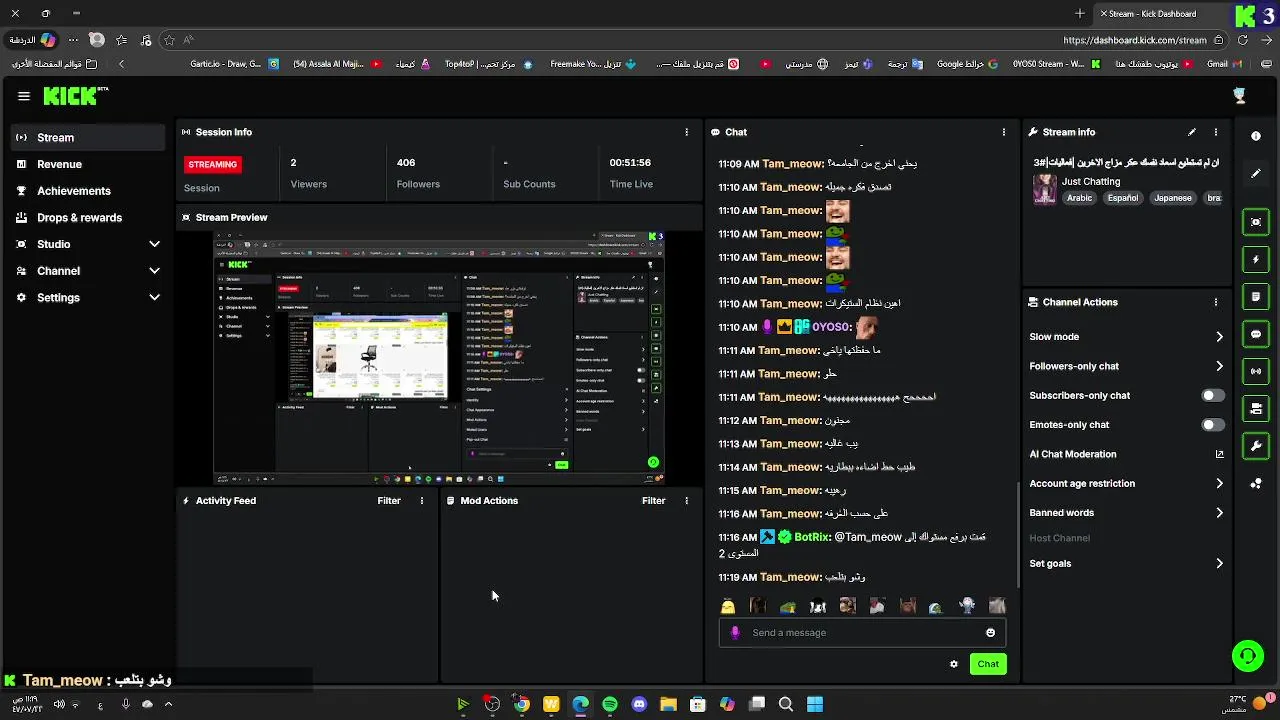The height and width of the screenshot is (720, 1280).
Task: Click the layout dots icon at the sidebar bottom
Action: tap(1256, 484)
